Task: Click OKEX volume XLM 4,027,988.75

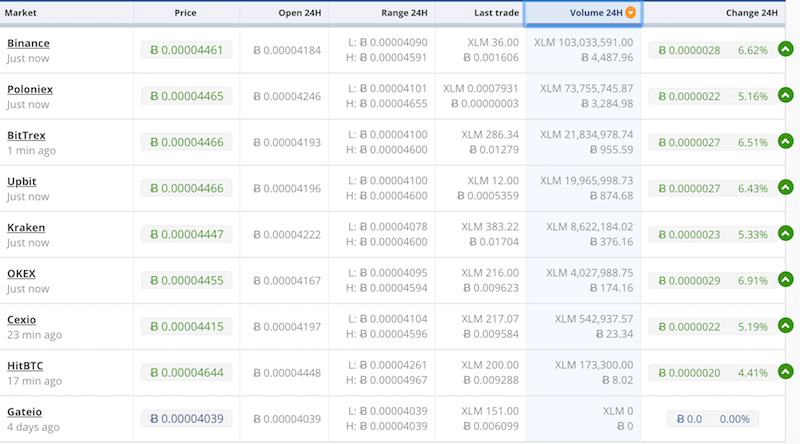Action: 590,273
